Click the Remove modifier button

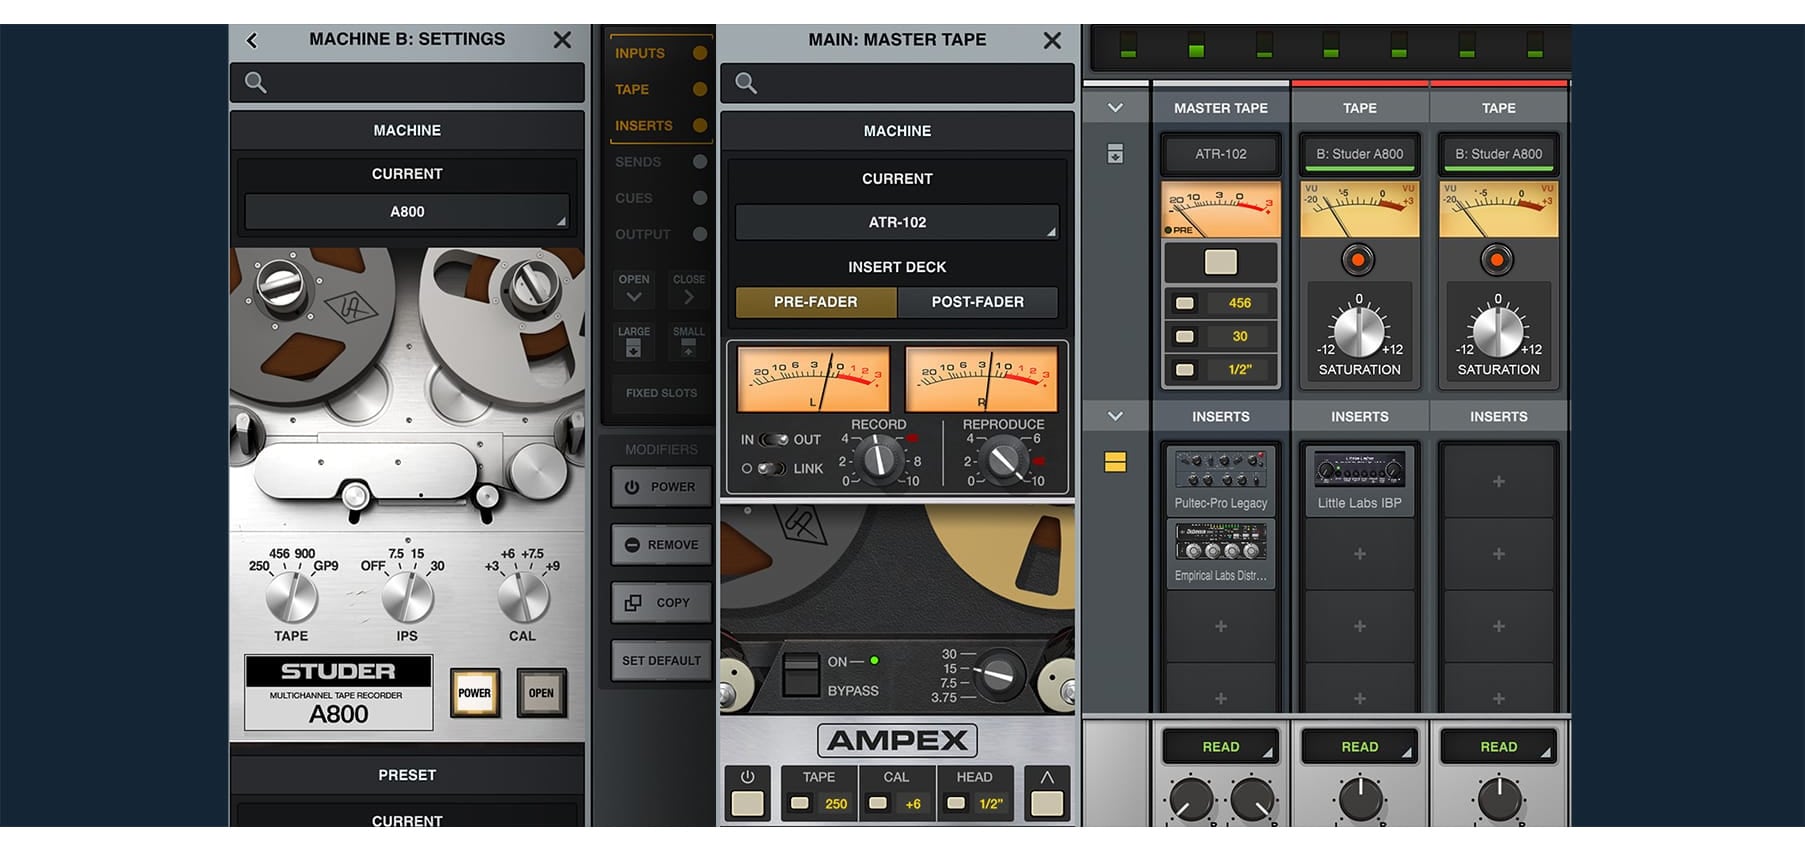point(661,545)
